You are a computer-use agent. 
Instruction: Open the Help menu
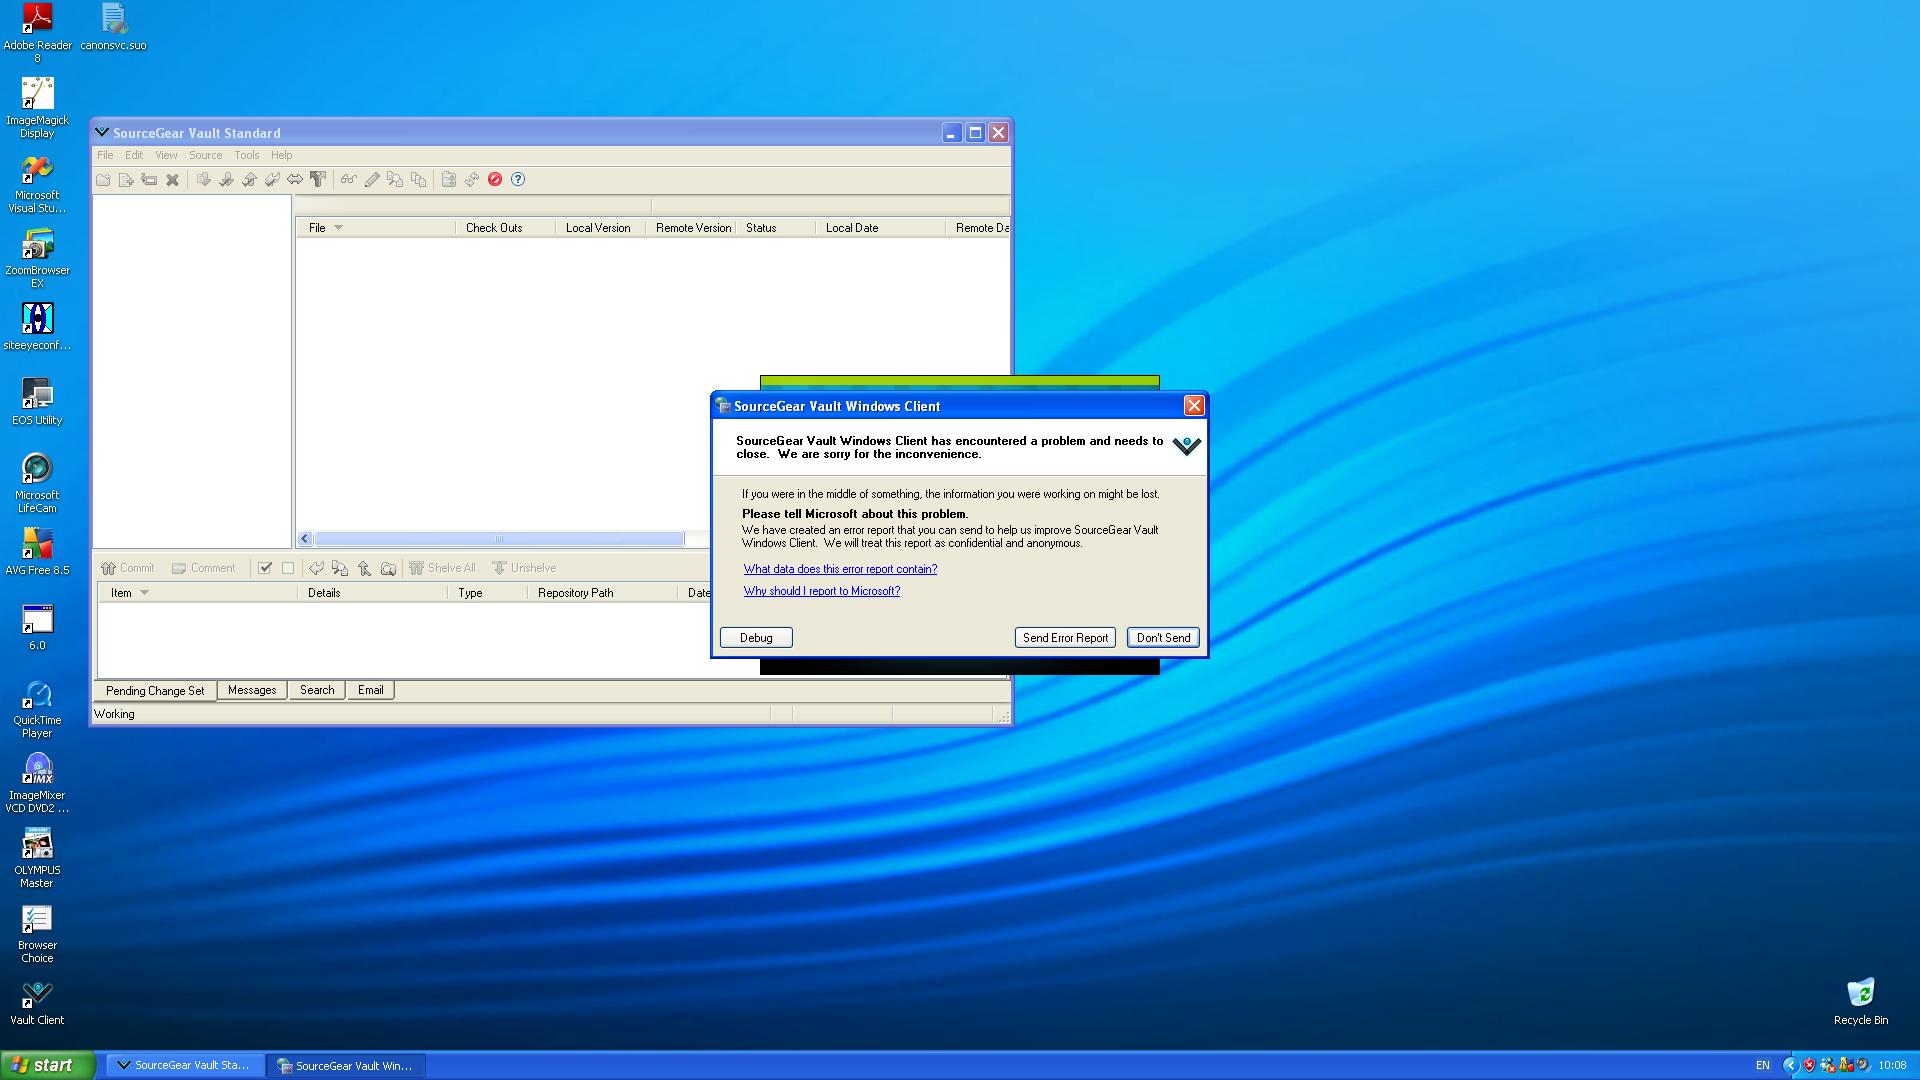pyautogui.click(x=282, y=155)
